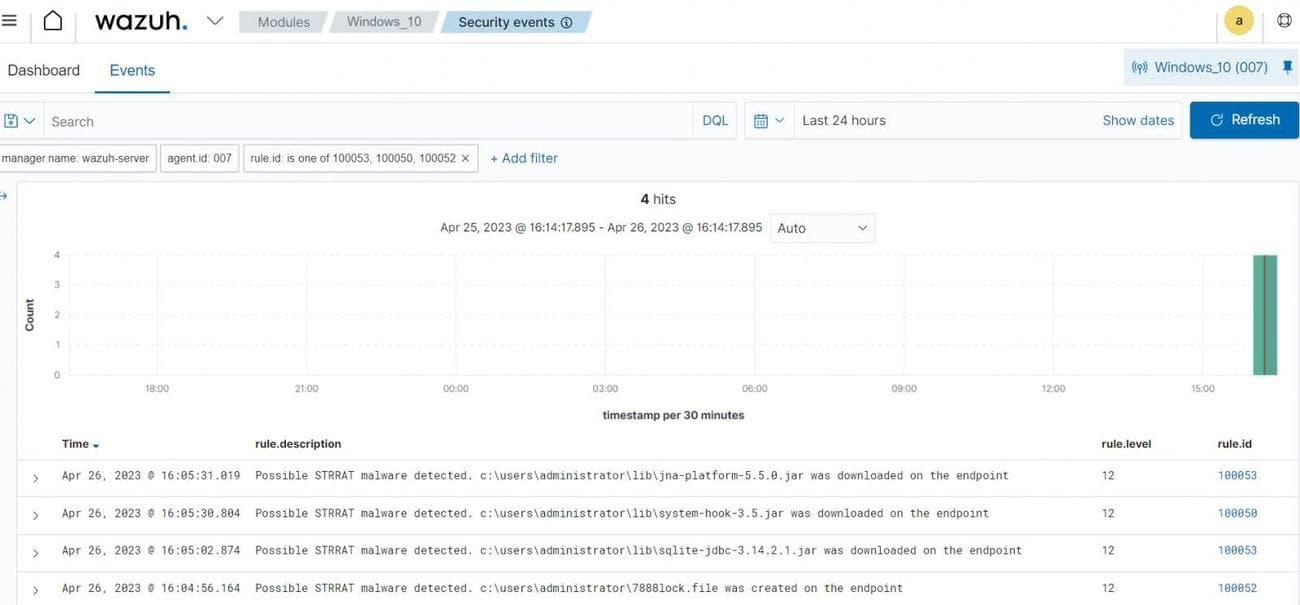Expand the Wazuh logo dropdown chevron

[x=215, y=21]
